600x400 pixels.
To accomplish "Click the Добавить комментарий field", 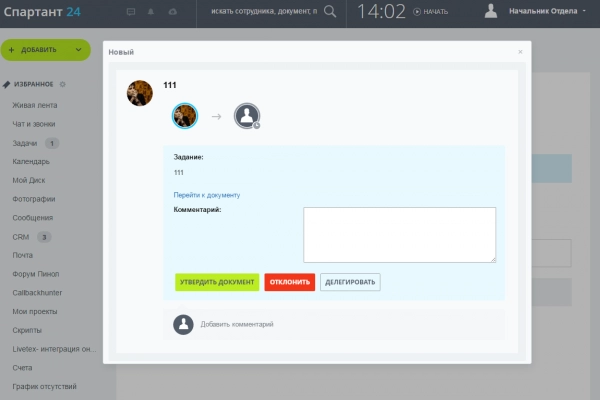I will (237, 324).
